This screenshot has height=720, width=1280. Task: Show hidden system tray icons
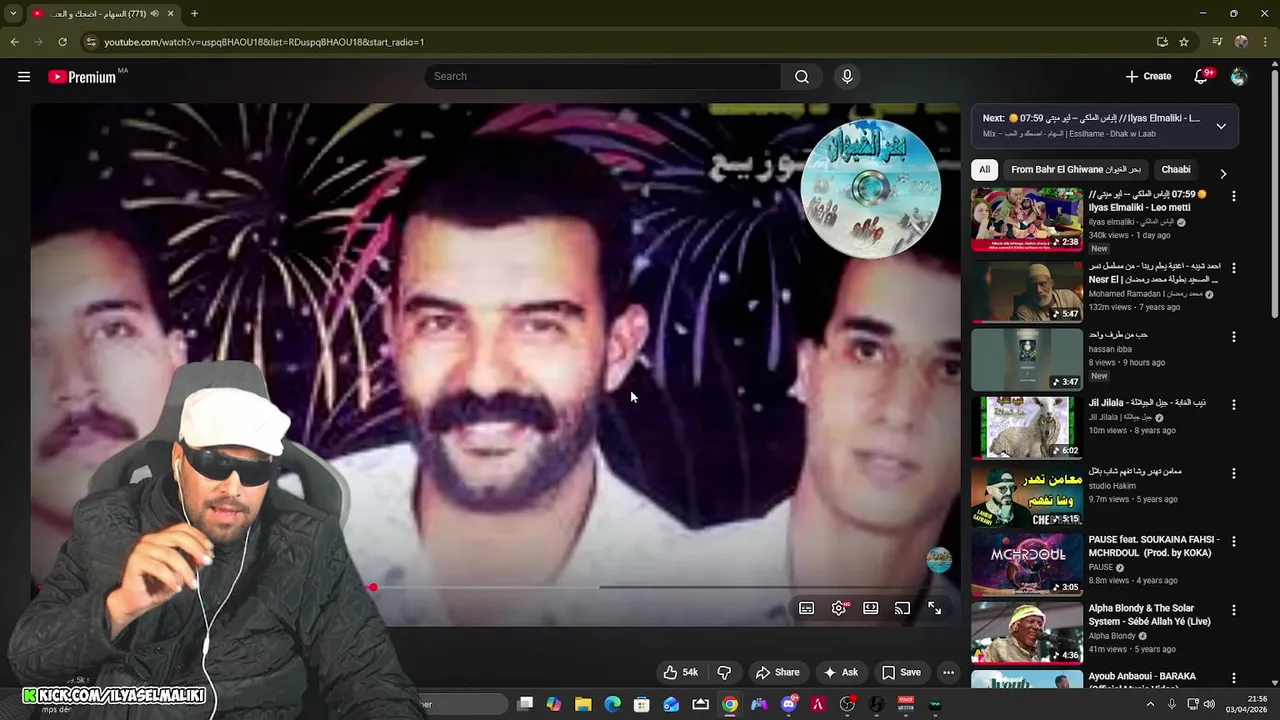click(1150, 704)
